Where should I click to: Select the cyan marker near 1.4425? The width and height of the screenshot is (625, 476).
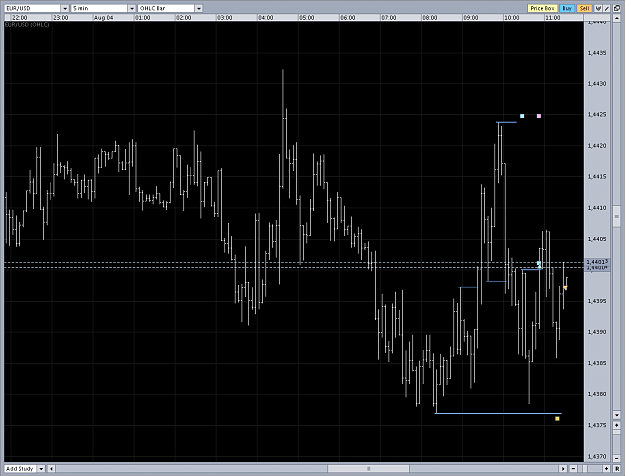click(x=522, y=116)
